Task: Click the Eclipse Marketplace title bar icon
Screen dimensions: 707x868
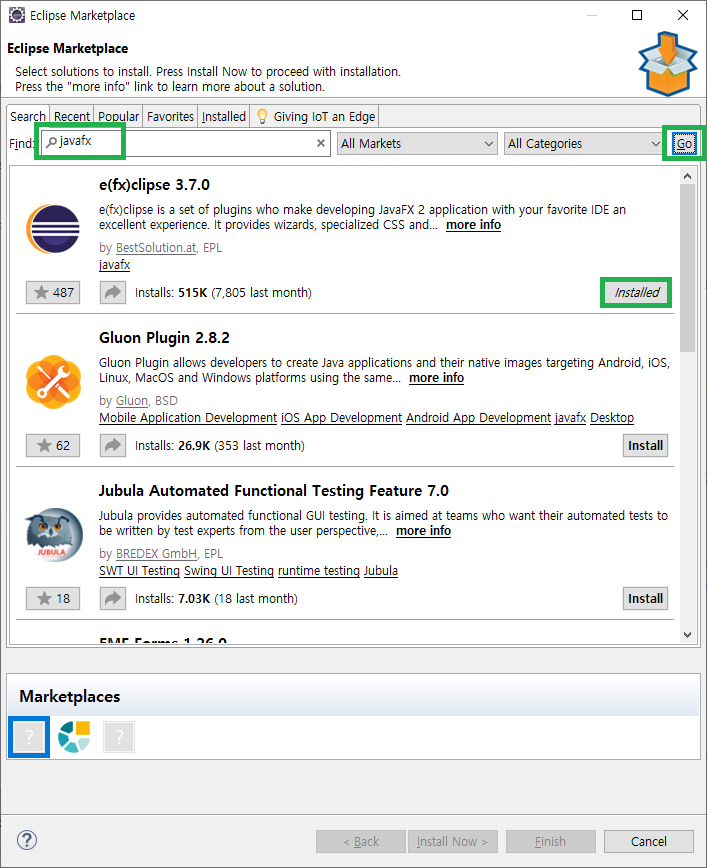Action: coord(17,15)
